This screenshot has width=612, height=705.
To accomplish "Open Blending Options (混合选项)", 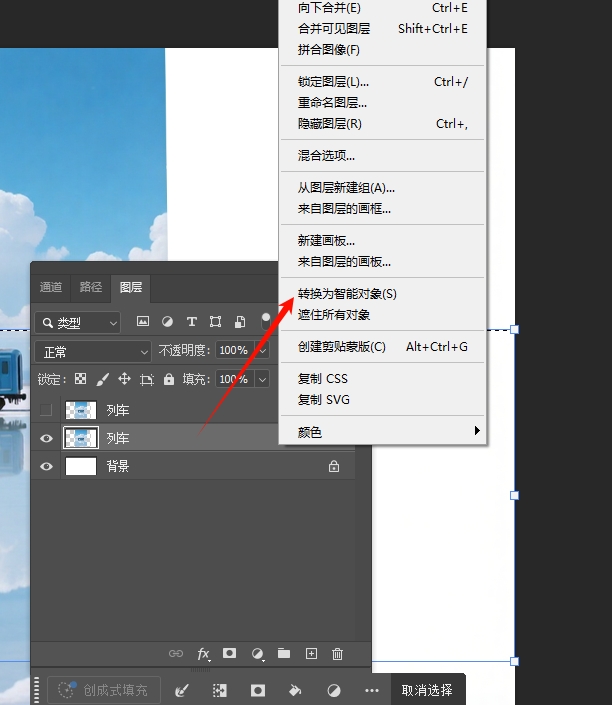I will [382, 156].
